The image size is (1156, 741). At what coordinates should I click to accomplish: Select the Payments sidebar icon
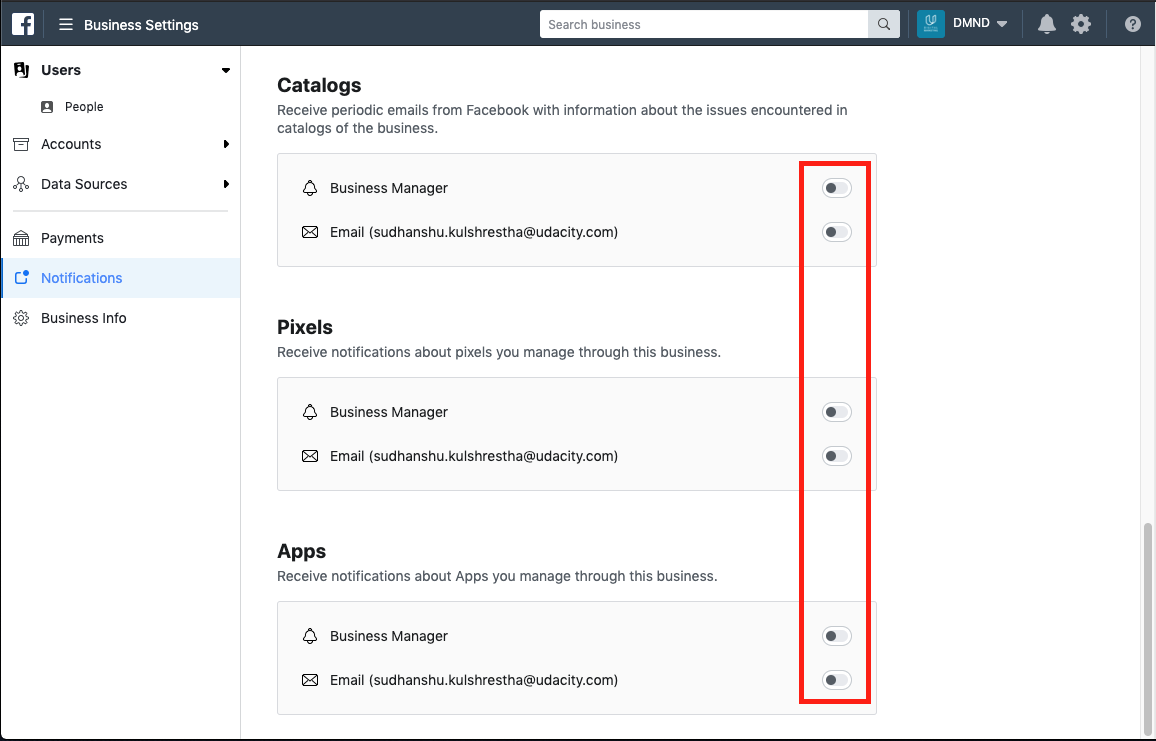pyautogui.click(x=21, y=237)
